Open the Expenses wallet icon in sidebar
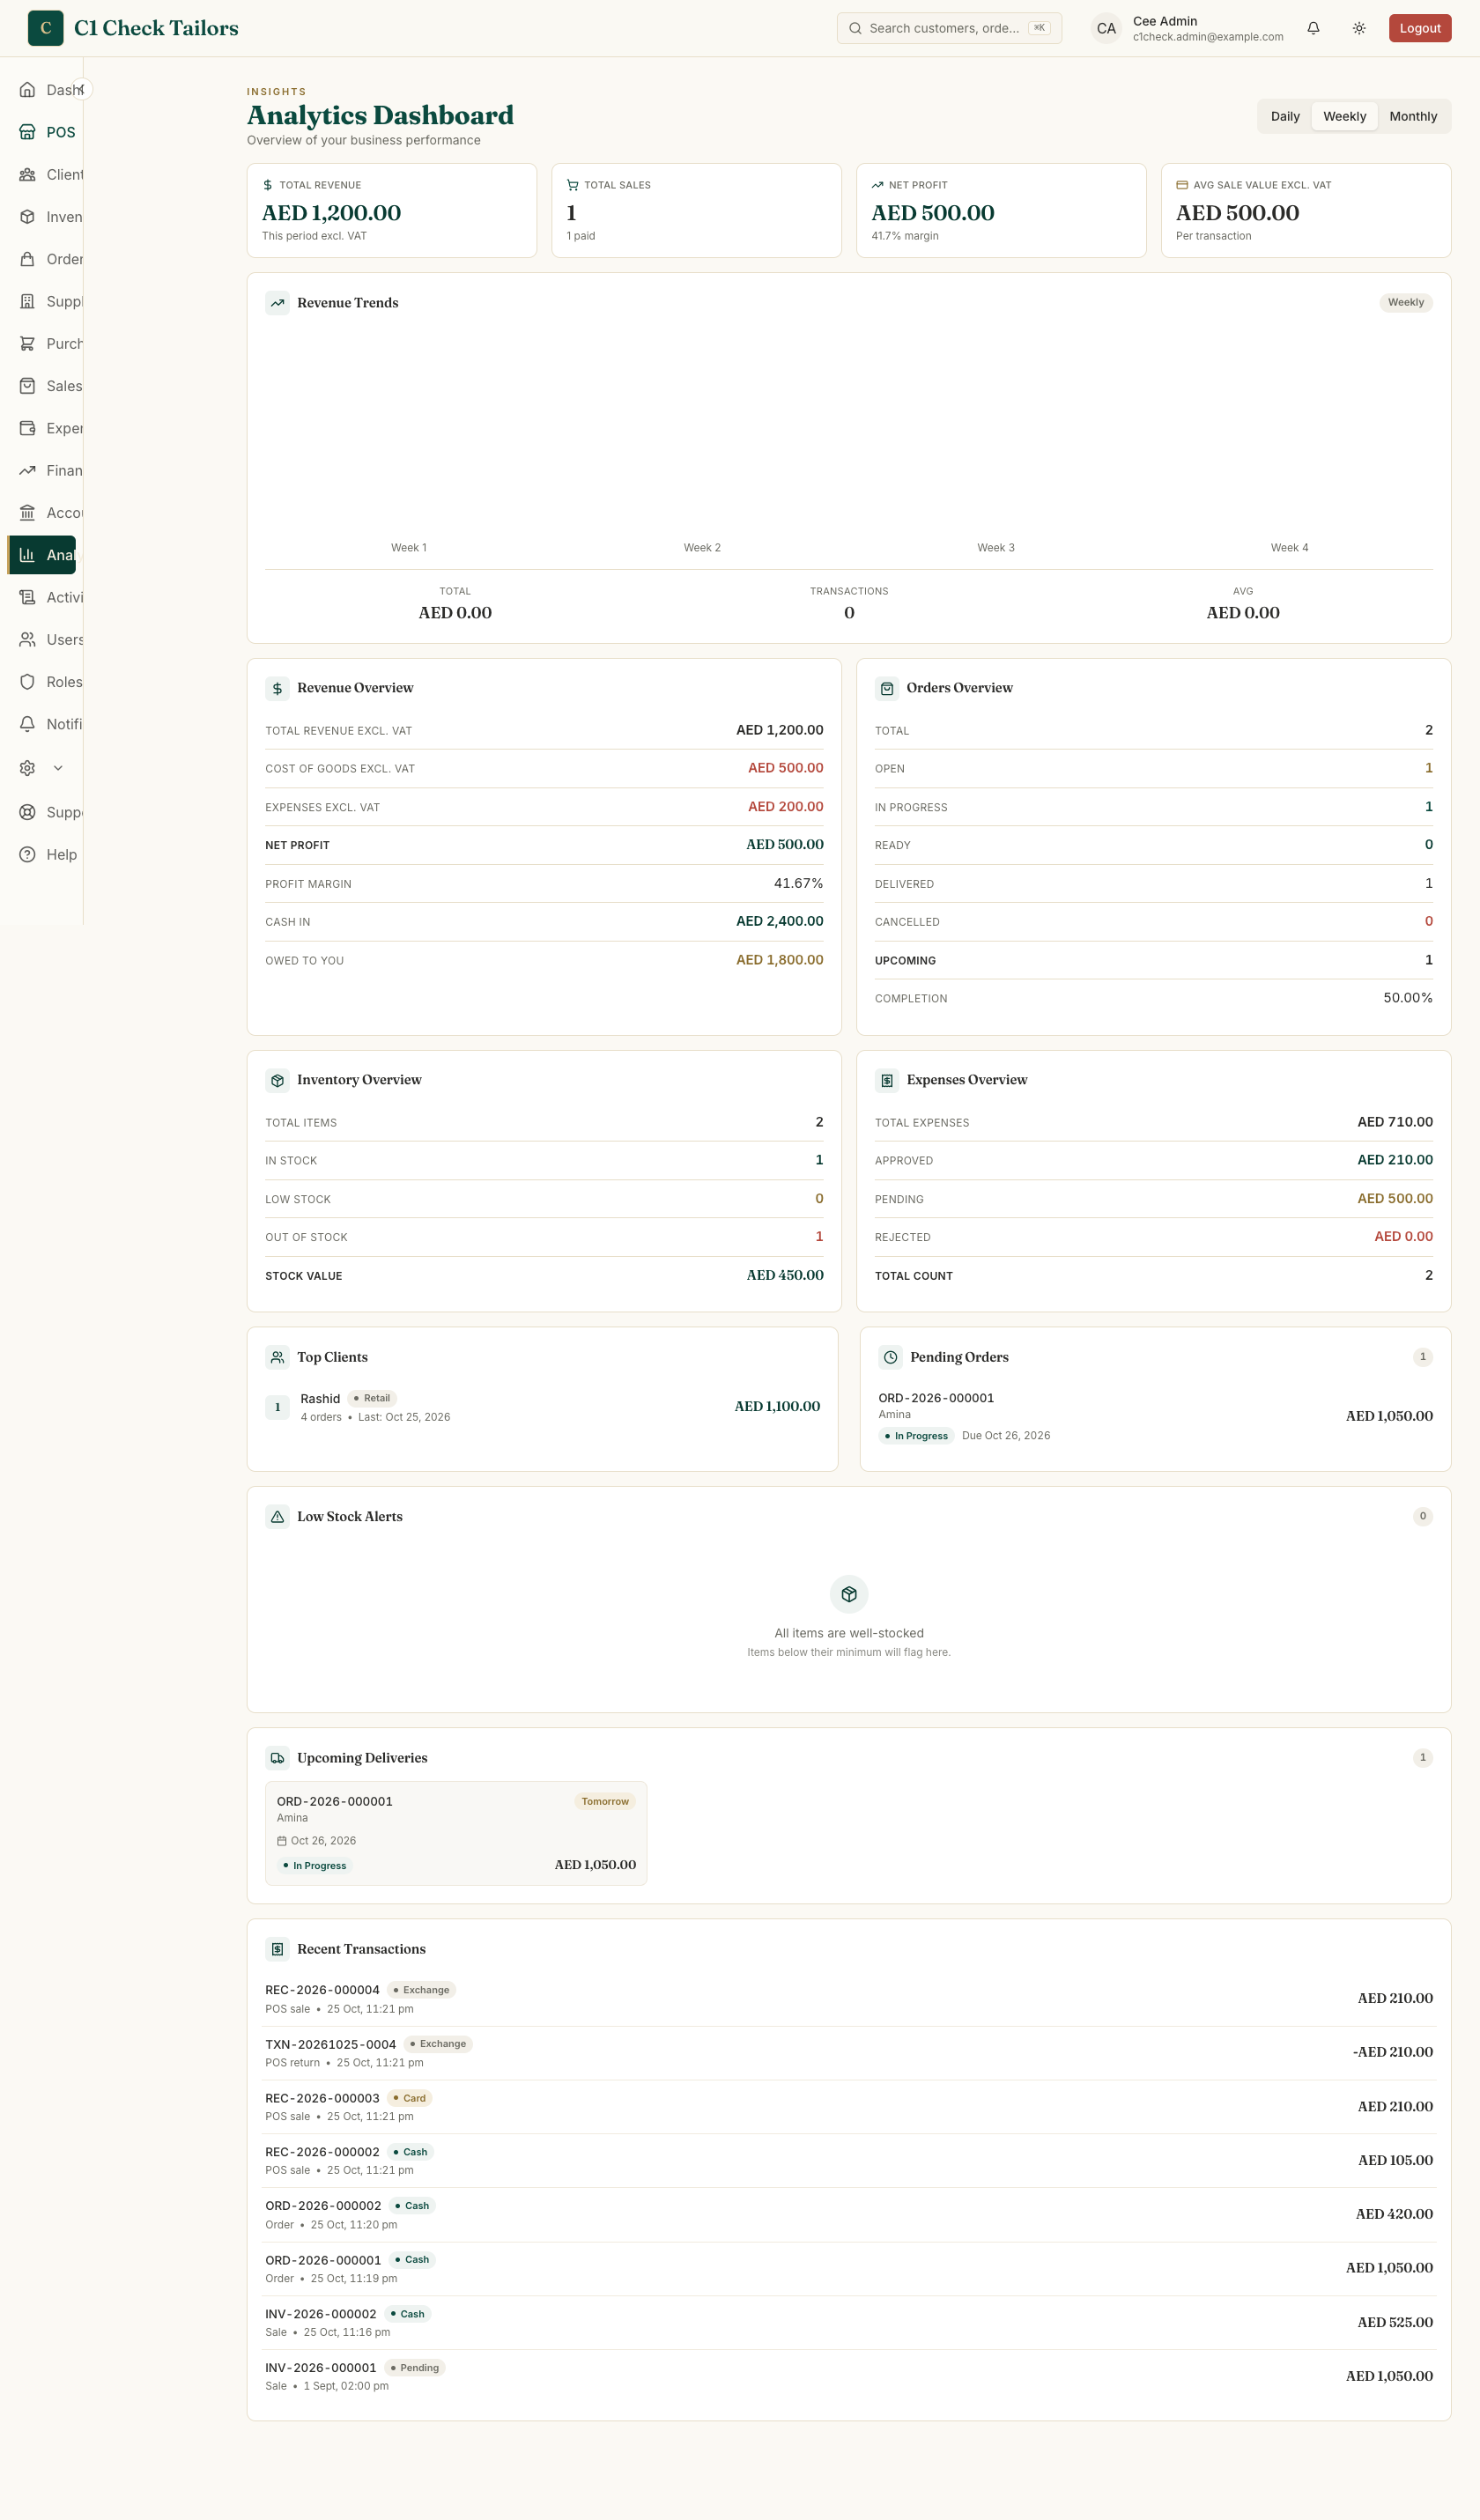The width and height of the screenshot is (1480, 2520). (x=27, y=428)
